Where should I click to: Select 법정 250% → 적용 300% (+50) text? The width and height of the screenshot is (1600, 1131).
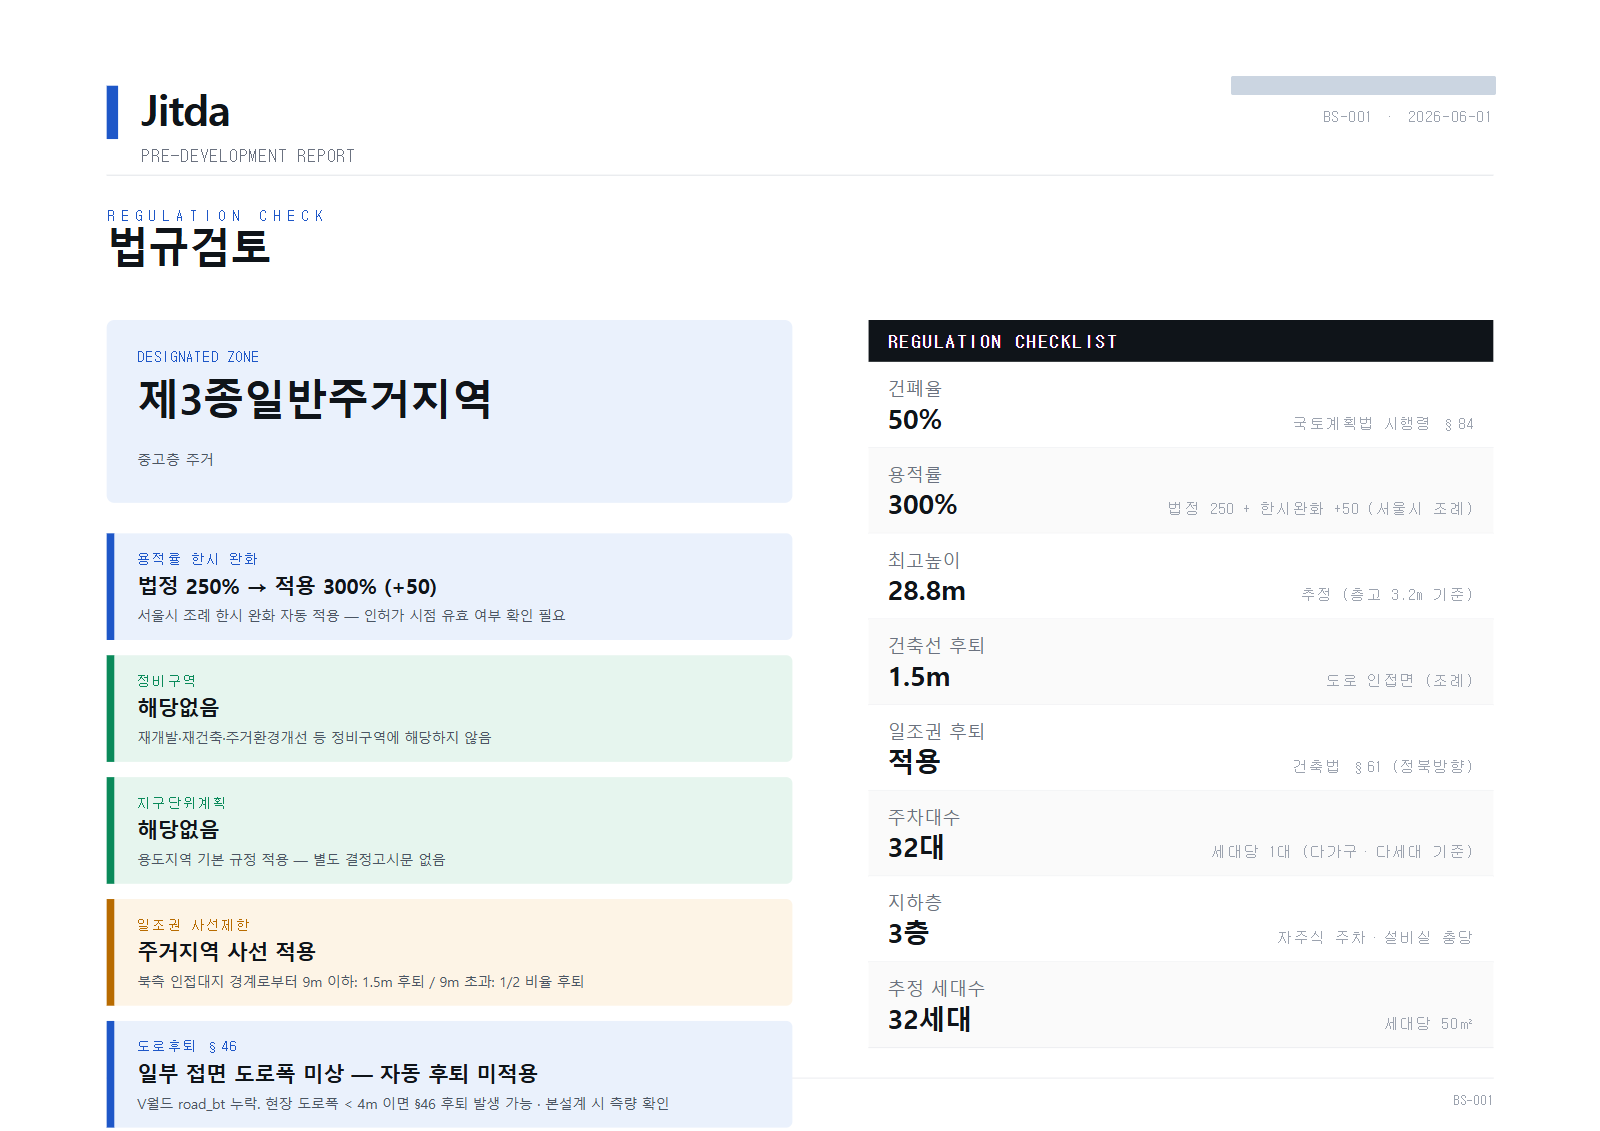tap(287, 586)
